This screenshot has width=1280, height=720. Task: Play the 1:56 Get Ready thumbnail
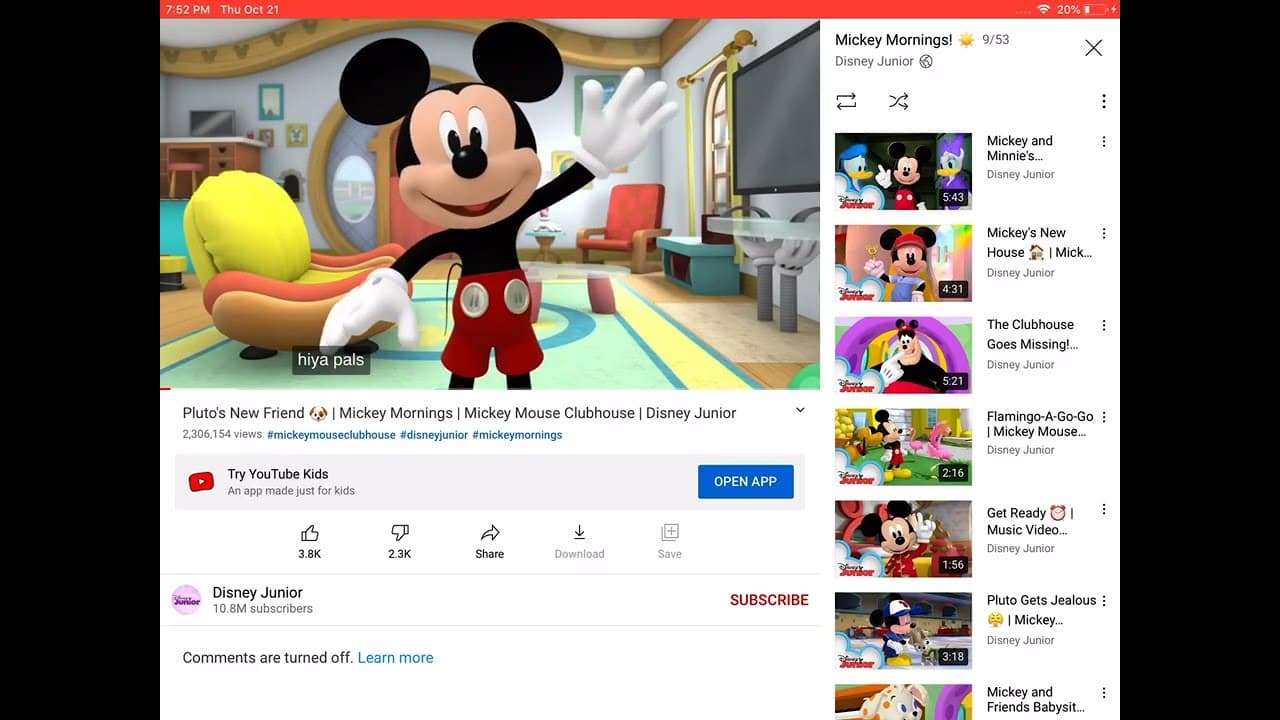point(903,539)
